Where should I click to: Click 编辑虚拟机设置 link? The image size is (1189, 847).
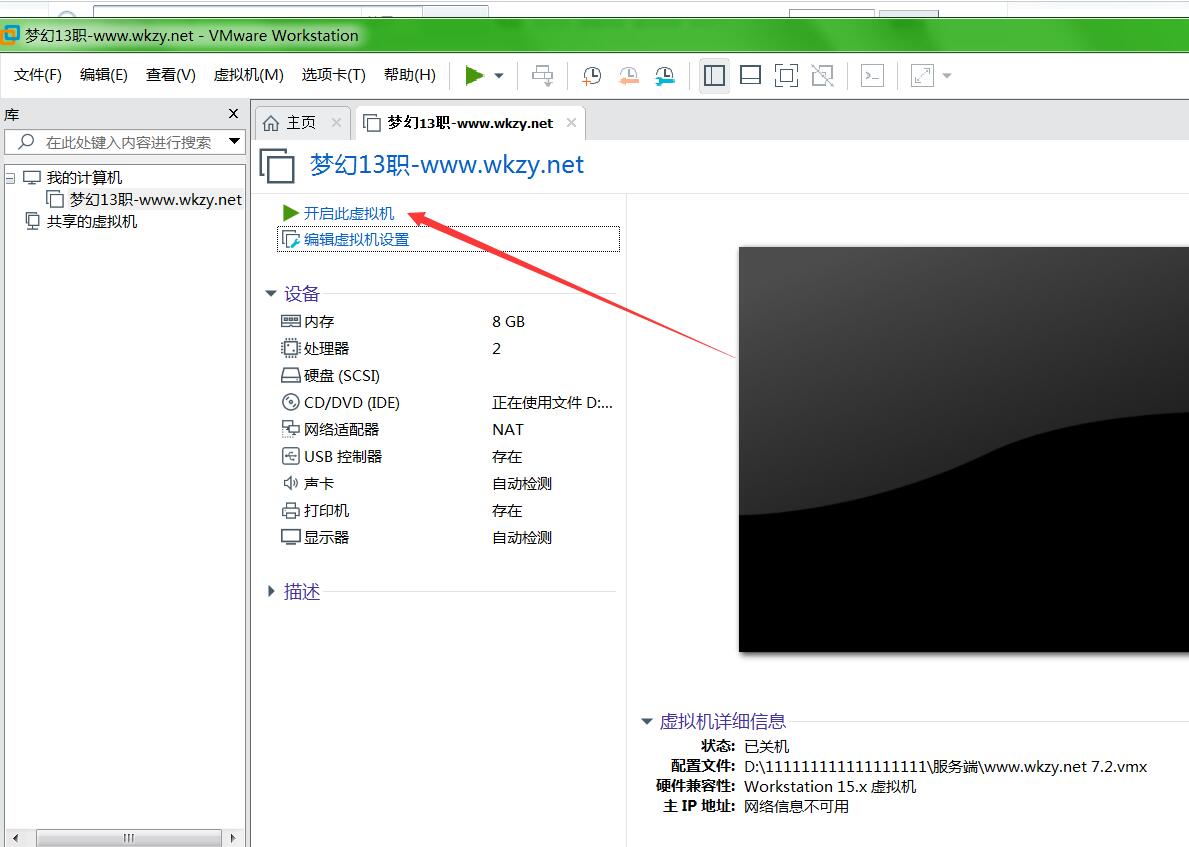tap(356, 240)
